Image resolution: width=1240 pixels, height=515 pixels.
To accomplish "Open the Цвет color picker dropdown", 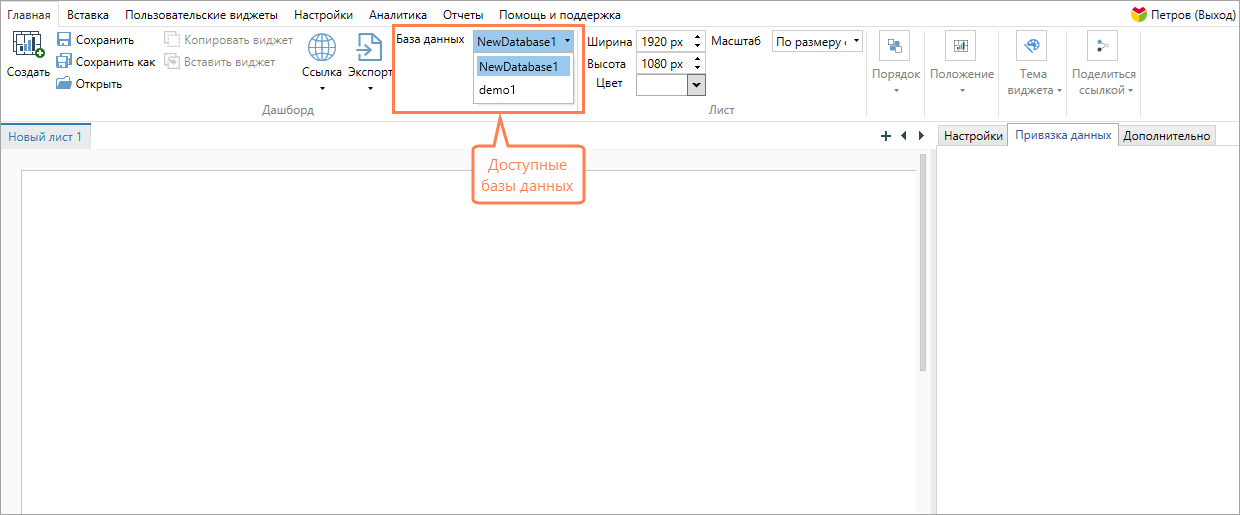I will (x=697, y=86).
